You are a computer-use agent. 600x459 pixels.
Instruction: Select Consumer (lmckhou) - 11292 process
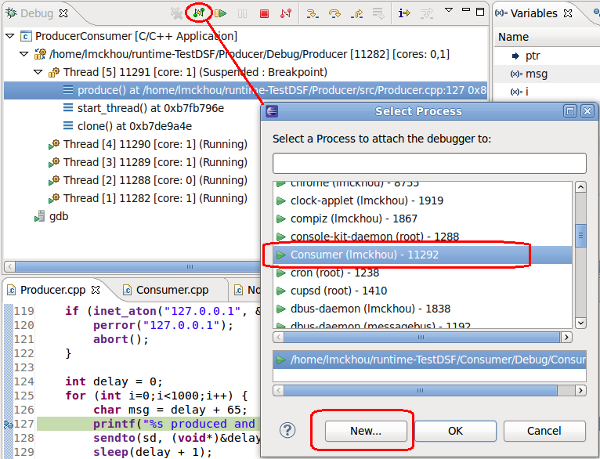(x=422, y=255)
